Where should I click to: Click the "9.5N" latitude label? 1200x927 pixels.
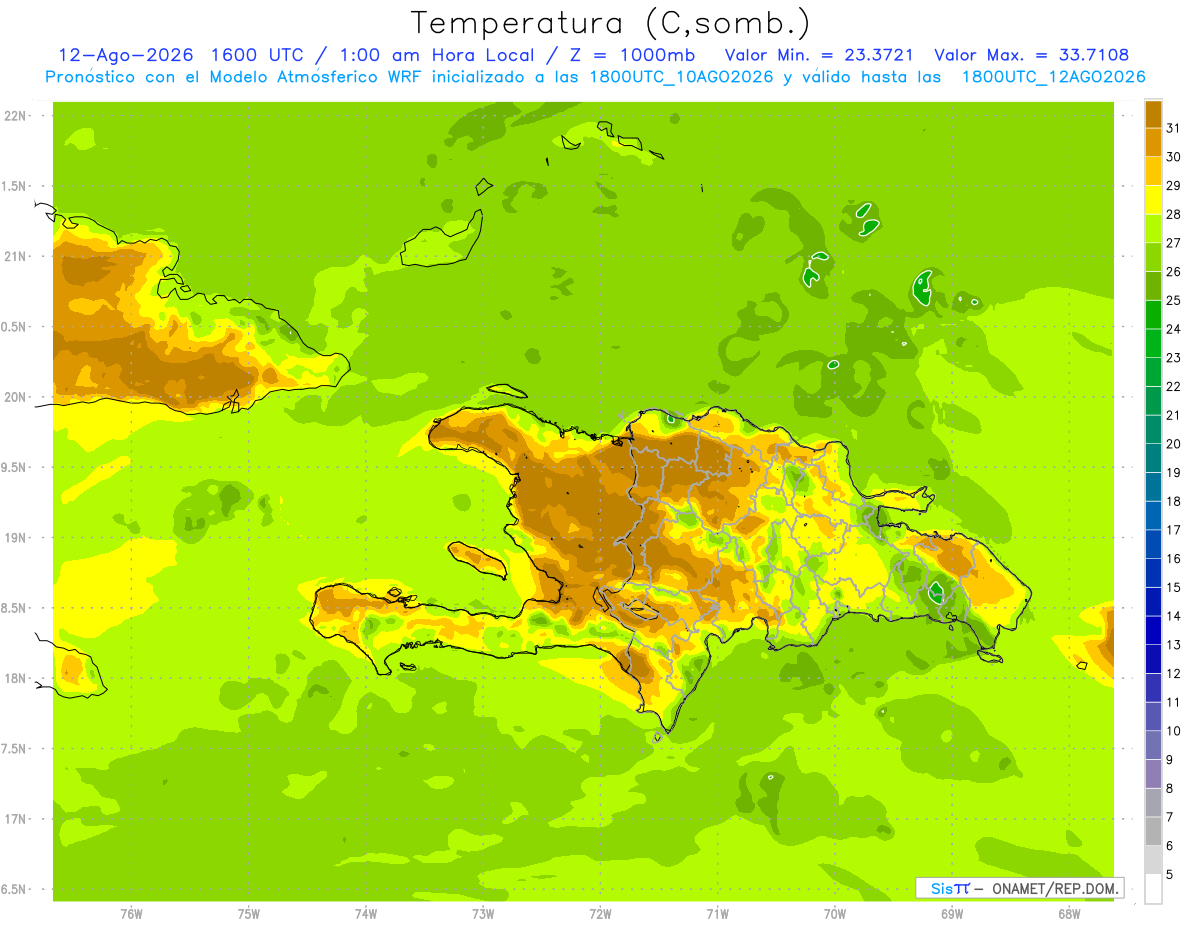coord(15,467)
